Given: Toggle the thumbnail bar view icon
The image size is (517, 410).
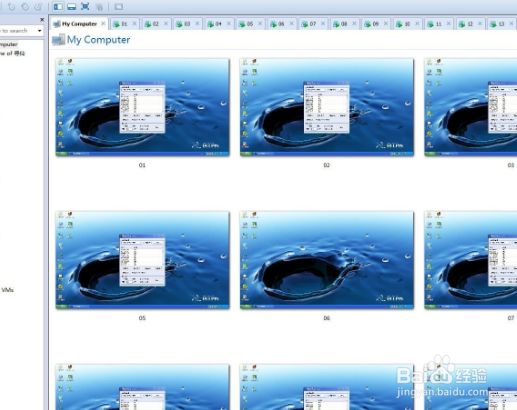Looking at the screenshot, I should pyautogui.click(x=71, y=7).
